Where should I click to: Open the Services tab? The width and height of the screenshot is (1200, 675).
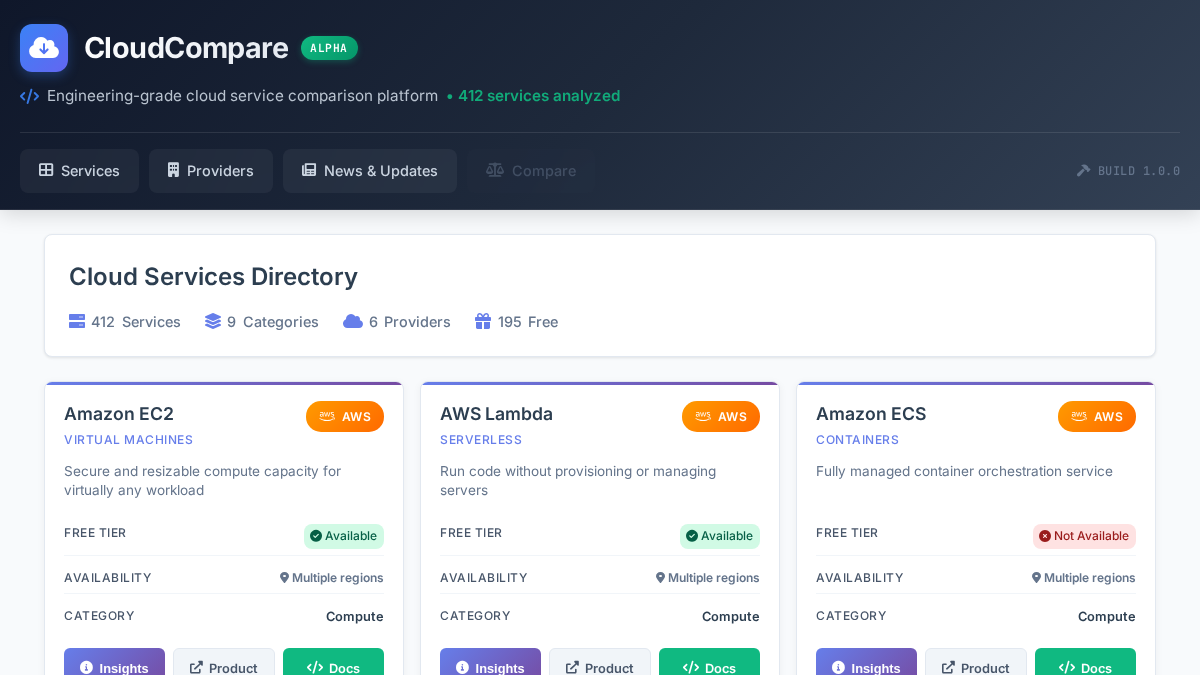(x=79, y=171)
